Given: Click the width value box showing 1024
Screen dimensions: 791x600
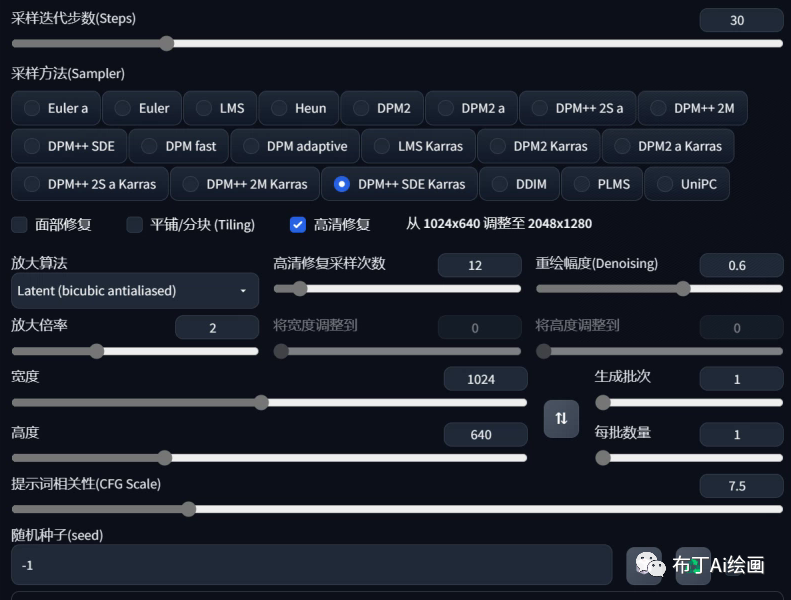Looking at the screenshot, I should 485,378.
